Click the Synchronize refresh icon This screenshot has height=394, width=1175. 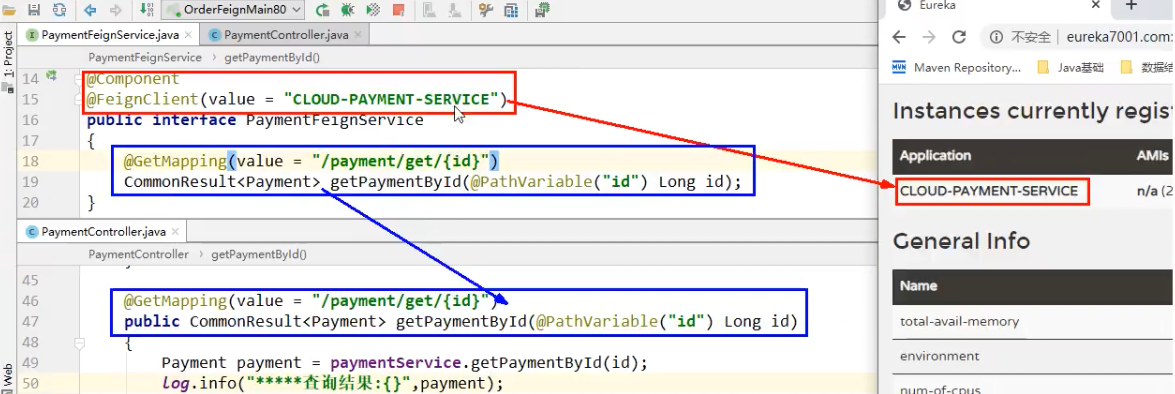[58, 10]
